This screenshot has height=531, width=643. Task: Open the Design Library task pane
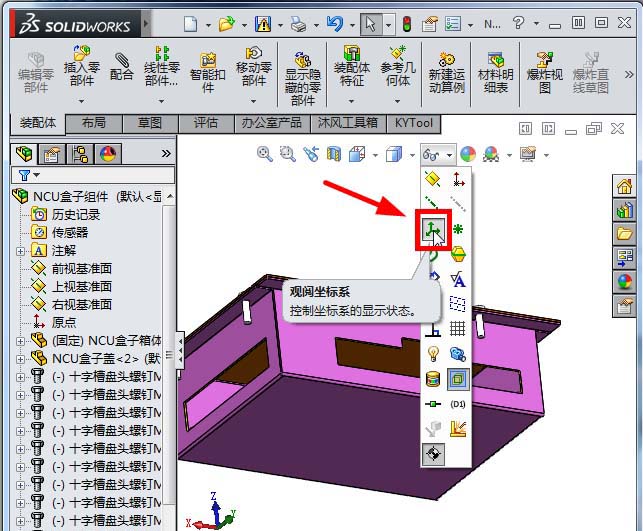(624, 211)
